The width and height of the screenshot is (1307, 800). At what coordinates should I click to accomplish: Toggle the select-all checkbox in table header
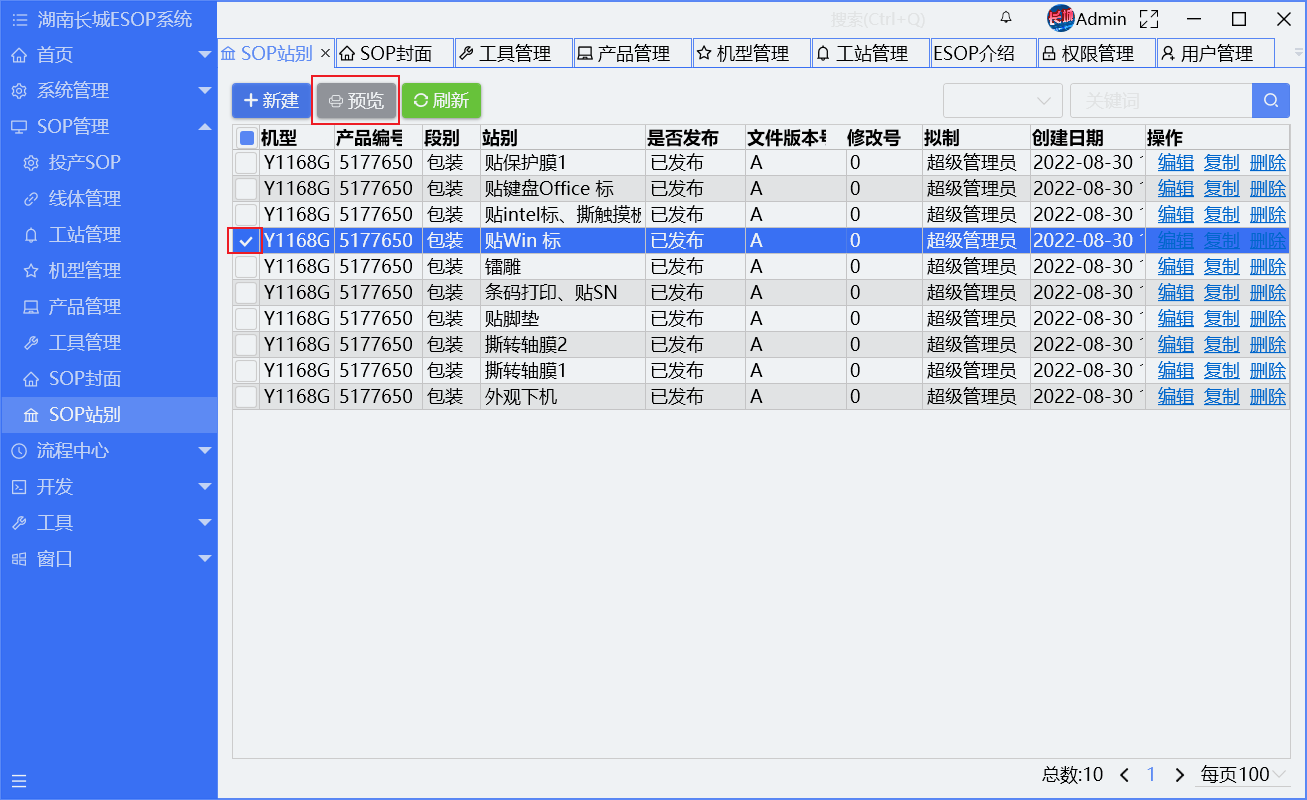246,138
